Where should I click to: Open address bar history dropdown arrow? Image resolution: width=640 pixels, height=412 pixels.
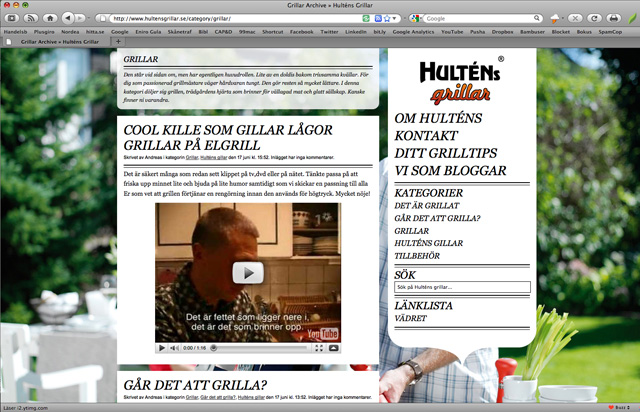[394, 19]
